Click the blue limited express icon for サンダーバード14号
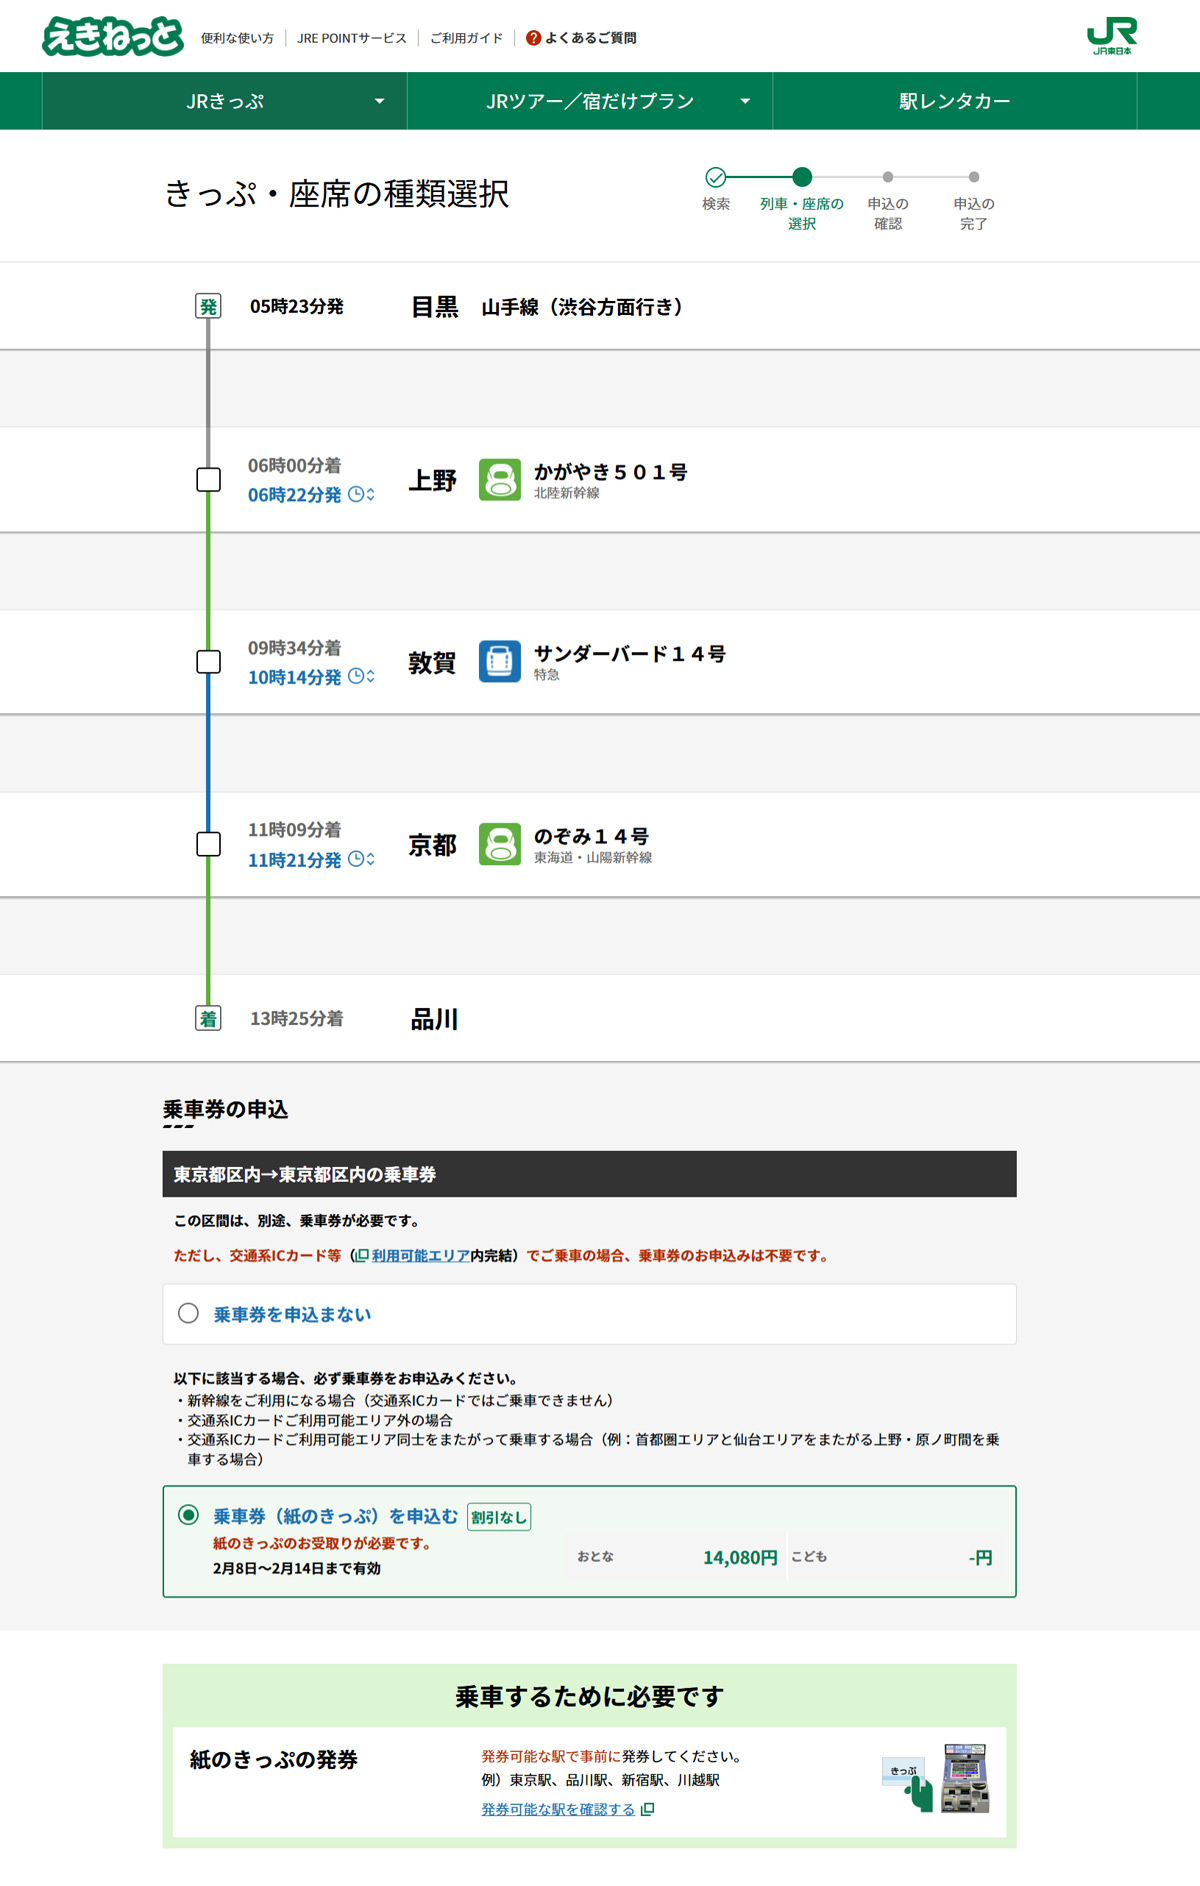Image resolution: width=1200 pixels, height=1886 pixels. [x=499, y=662]
